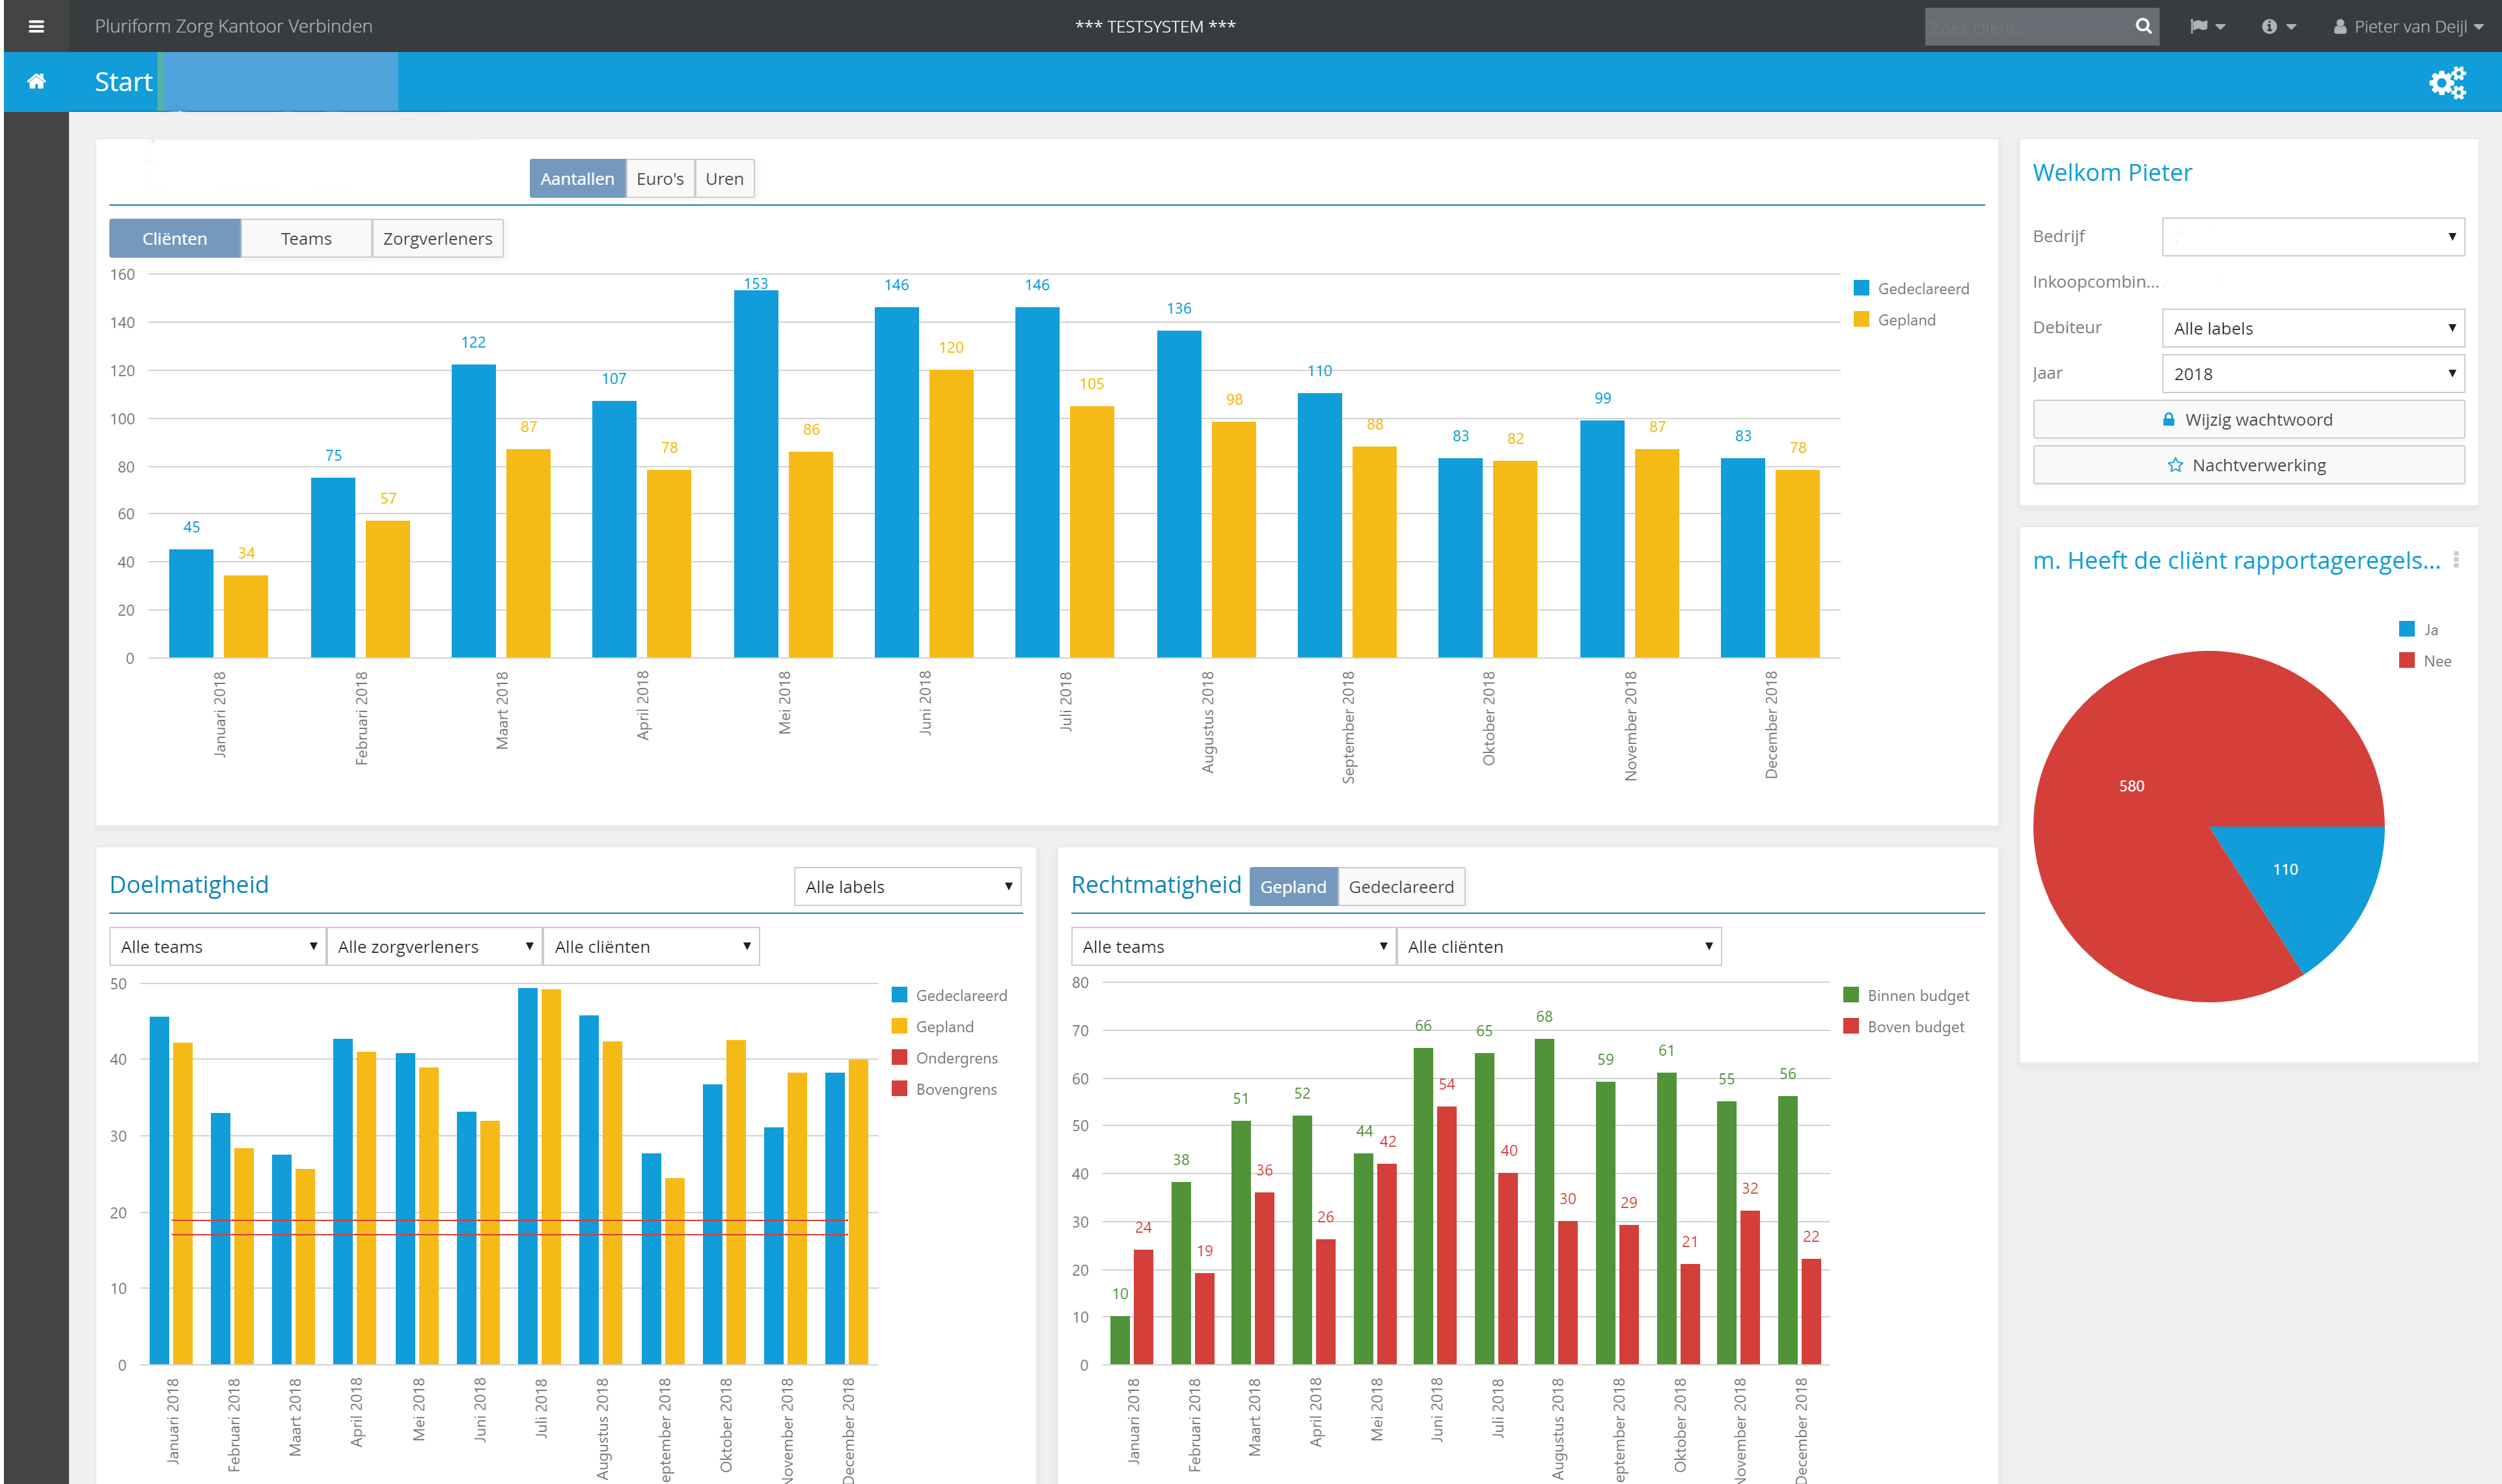The image size is (2502, 1484).
Task: Click the Nachtverwerking button
Action: 2248,465
